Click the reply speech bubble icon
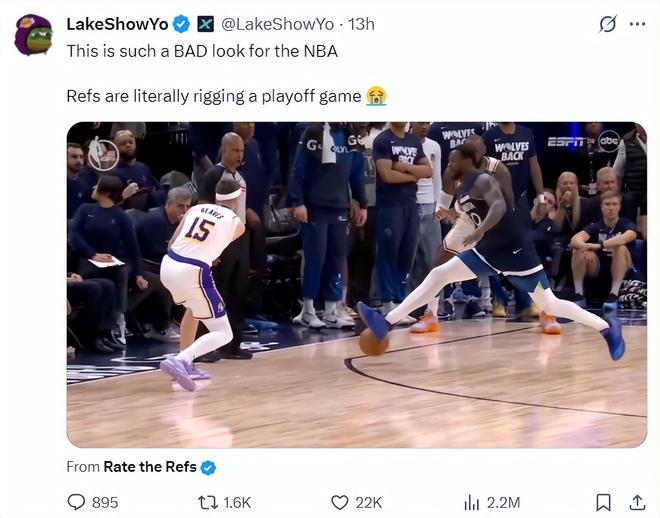Viewport: 660px width, 518px height. click(x=76, y=502)
